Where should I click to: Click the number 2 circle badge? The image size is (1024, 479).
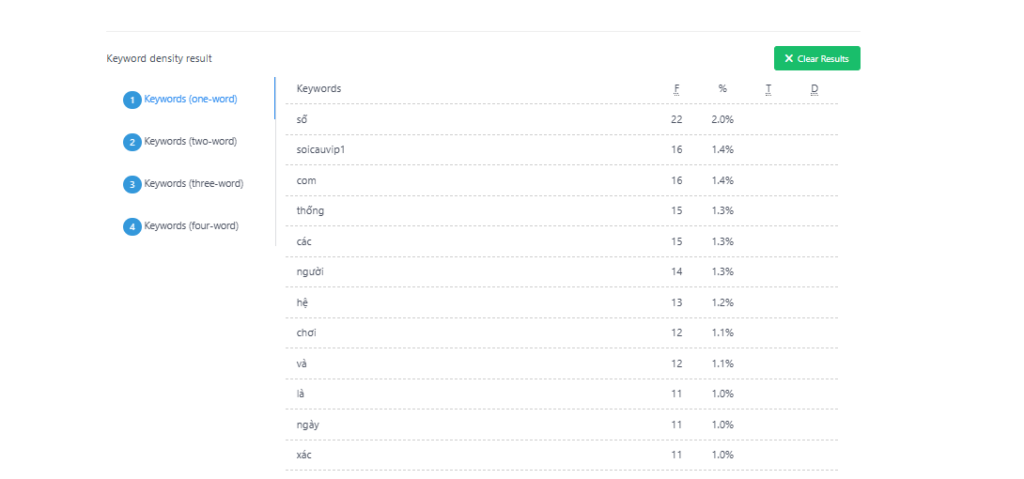[x=132, y=142]
